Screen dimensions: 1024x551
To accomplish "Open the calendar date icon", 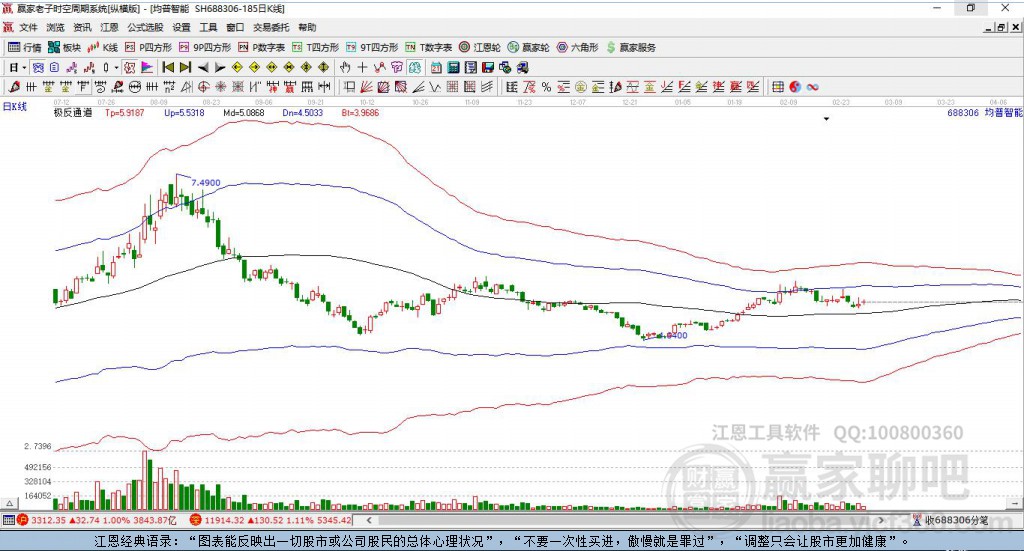I will (436, 67).
